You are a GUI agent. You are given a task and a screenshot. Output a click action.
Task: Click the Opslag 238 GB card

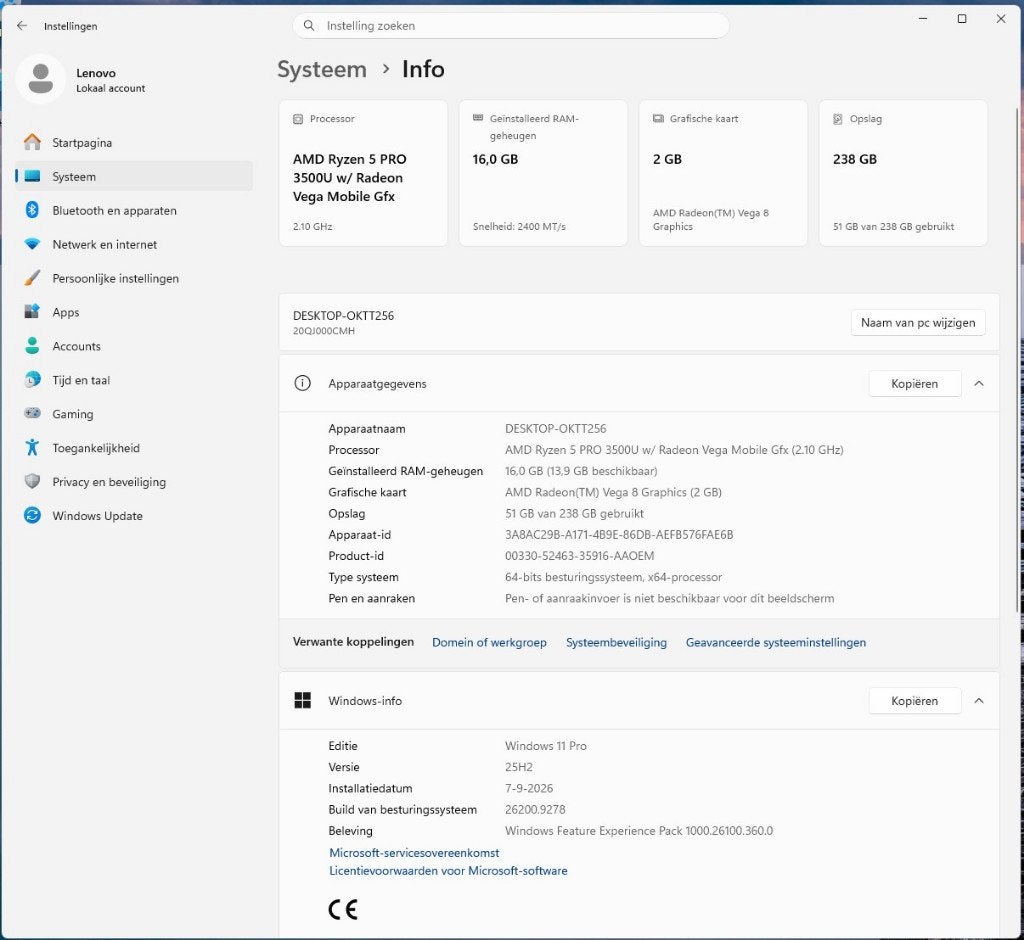coord(903,173)
